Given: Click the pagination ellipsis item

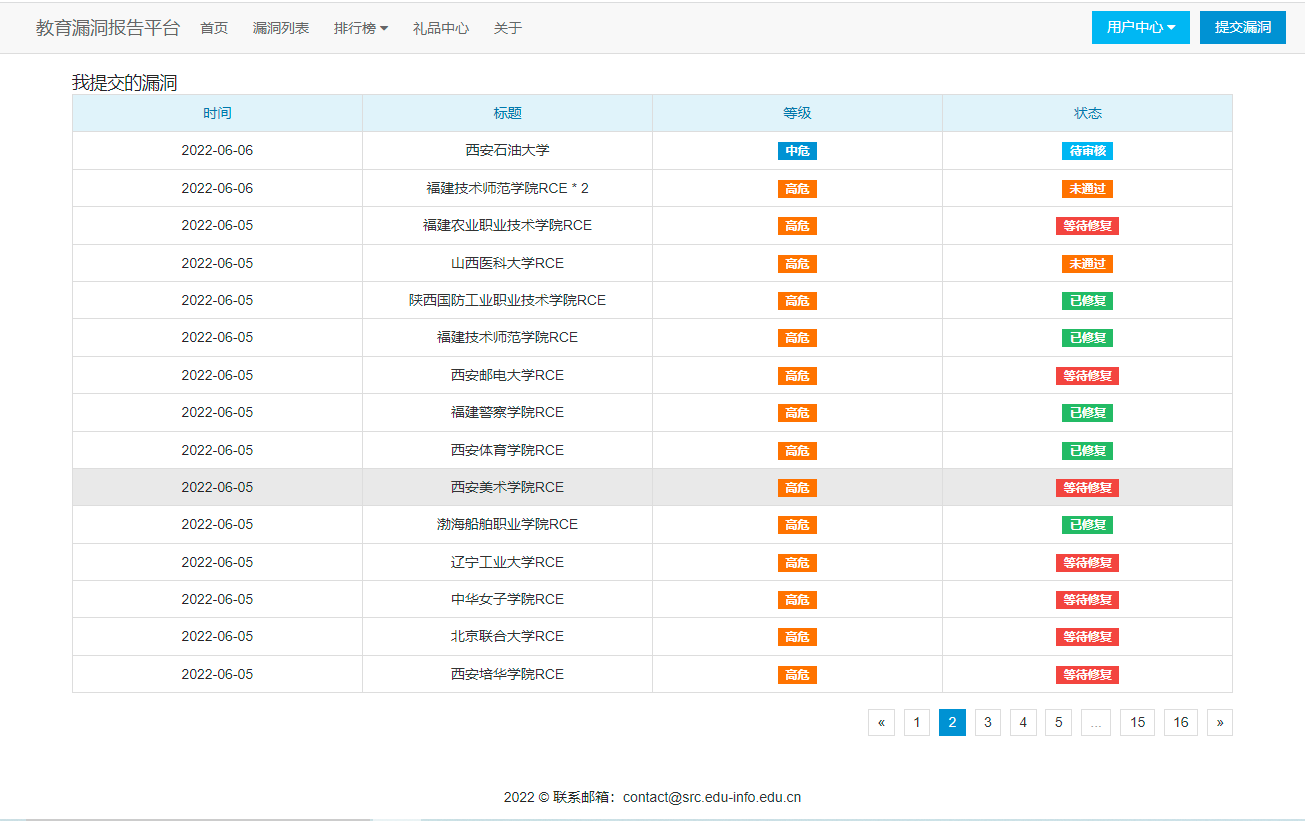Looking at the screenshot, I should [1096, 722].
